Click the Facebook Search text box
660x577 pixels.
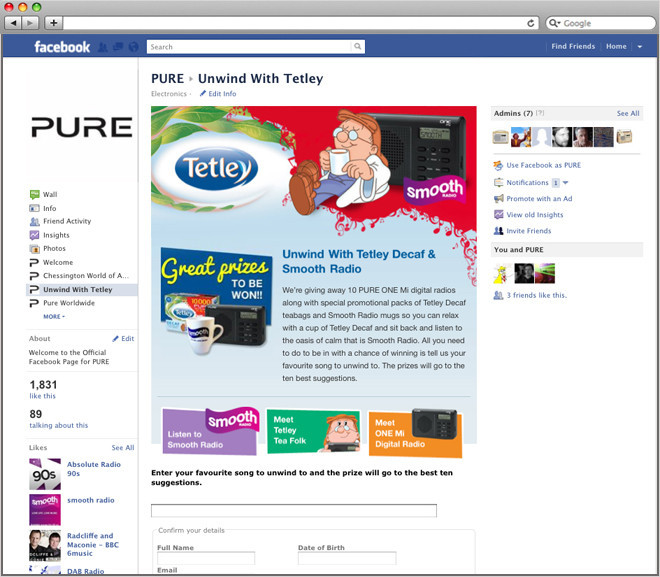(x=249, y=47)
